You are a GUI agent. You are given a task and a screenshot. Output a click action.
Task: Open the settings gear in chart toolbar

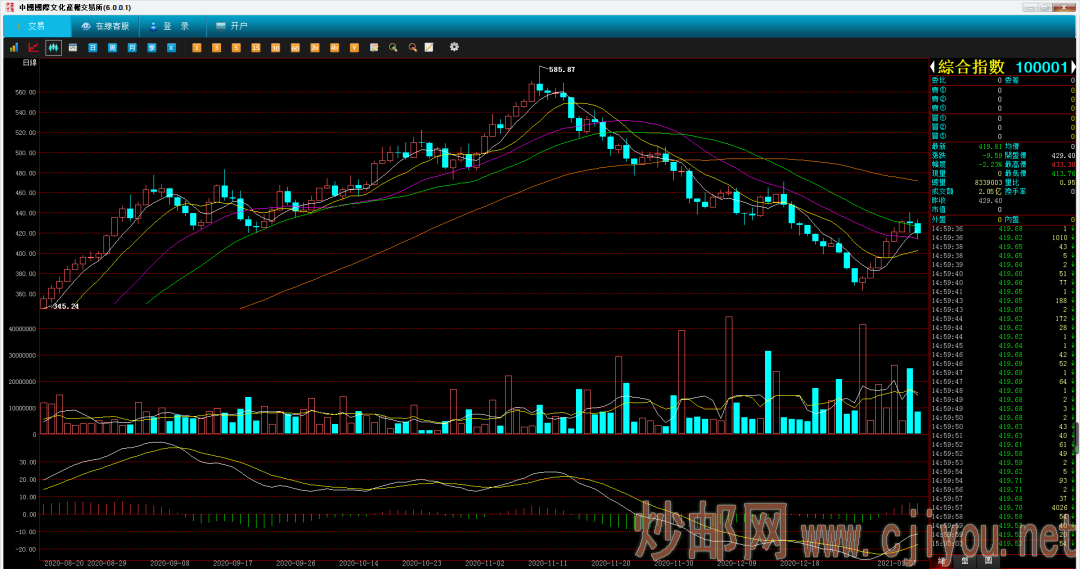[454, 47]
